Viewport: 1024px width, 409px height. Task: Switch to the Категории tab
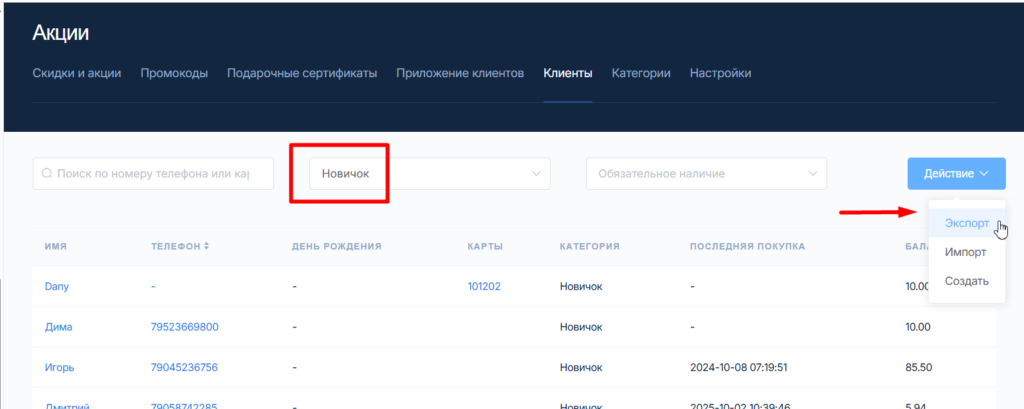(x=641, y=73)
